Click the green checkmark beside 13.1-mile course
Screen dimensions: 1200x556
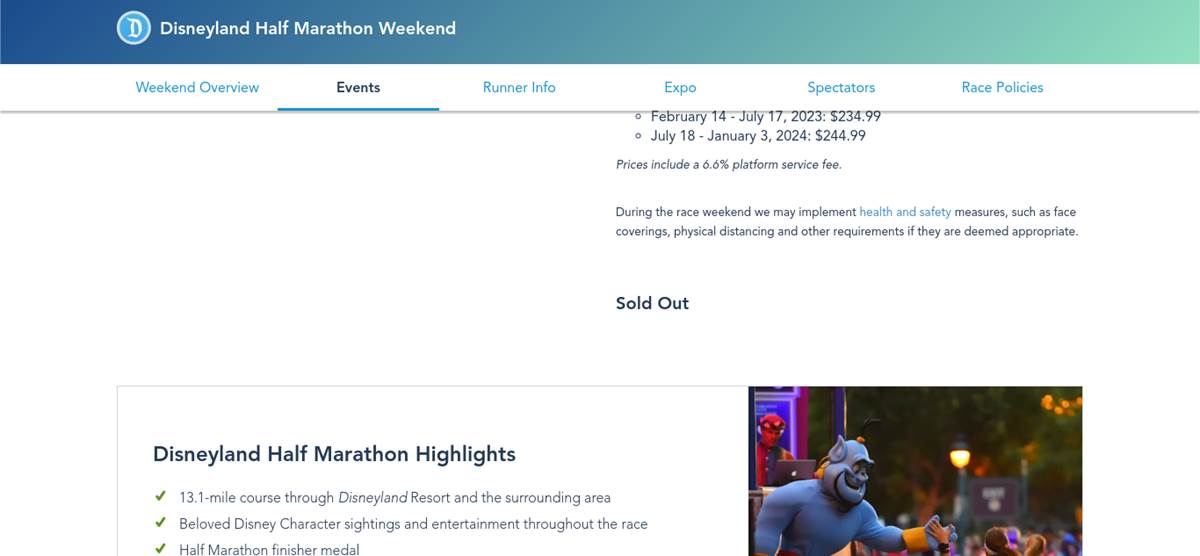pyautogui.click(x=160, y=496)
